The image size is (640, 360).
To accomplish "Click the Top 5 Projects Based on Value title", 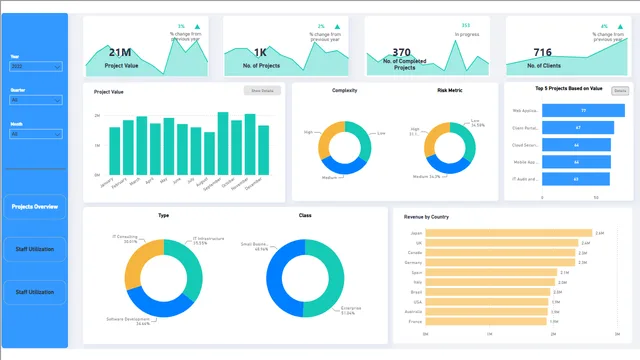I will tap(569, 89).
